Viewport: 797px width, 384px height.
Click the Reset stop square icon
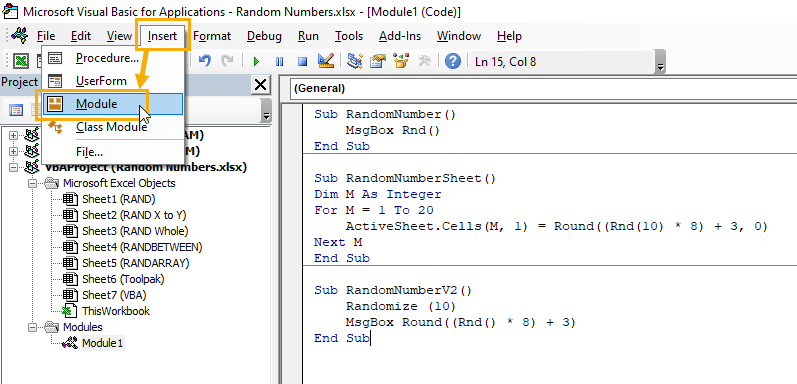(x=302, y=62)
